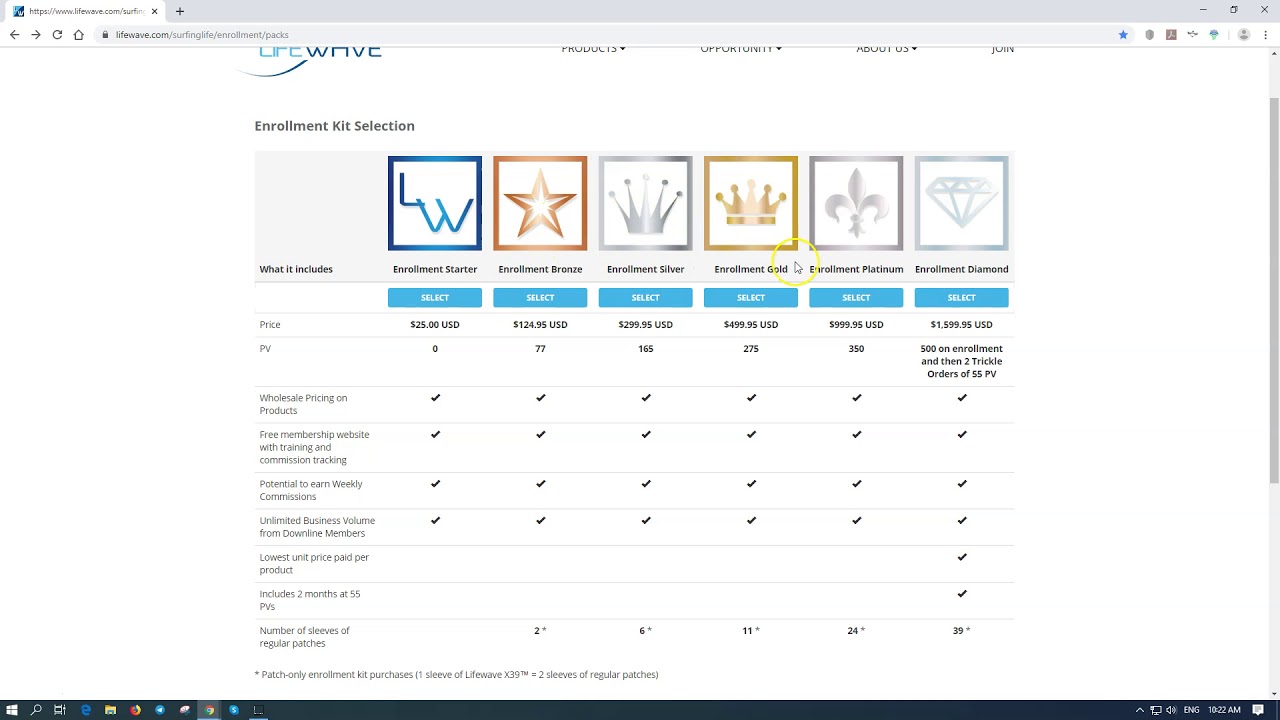Select the Enrollment Diamond kit
Image resolution: width=1280 pixels, height=720 pixels.
coord(961,297)
